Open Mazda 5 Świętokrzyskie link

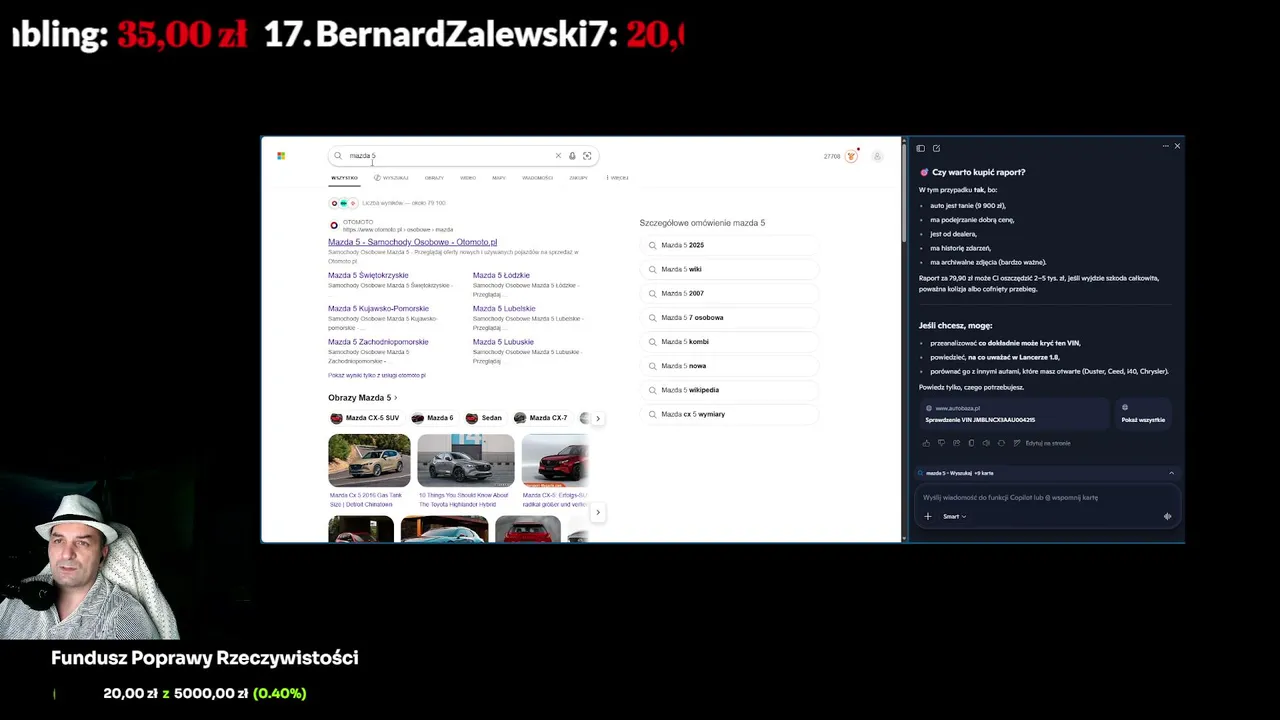pos(368,275)
